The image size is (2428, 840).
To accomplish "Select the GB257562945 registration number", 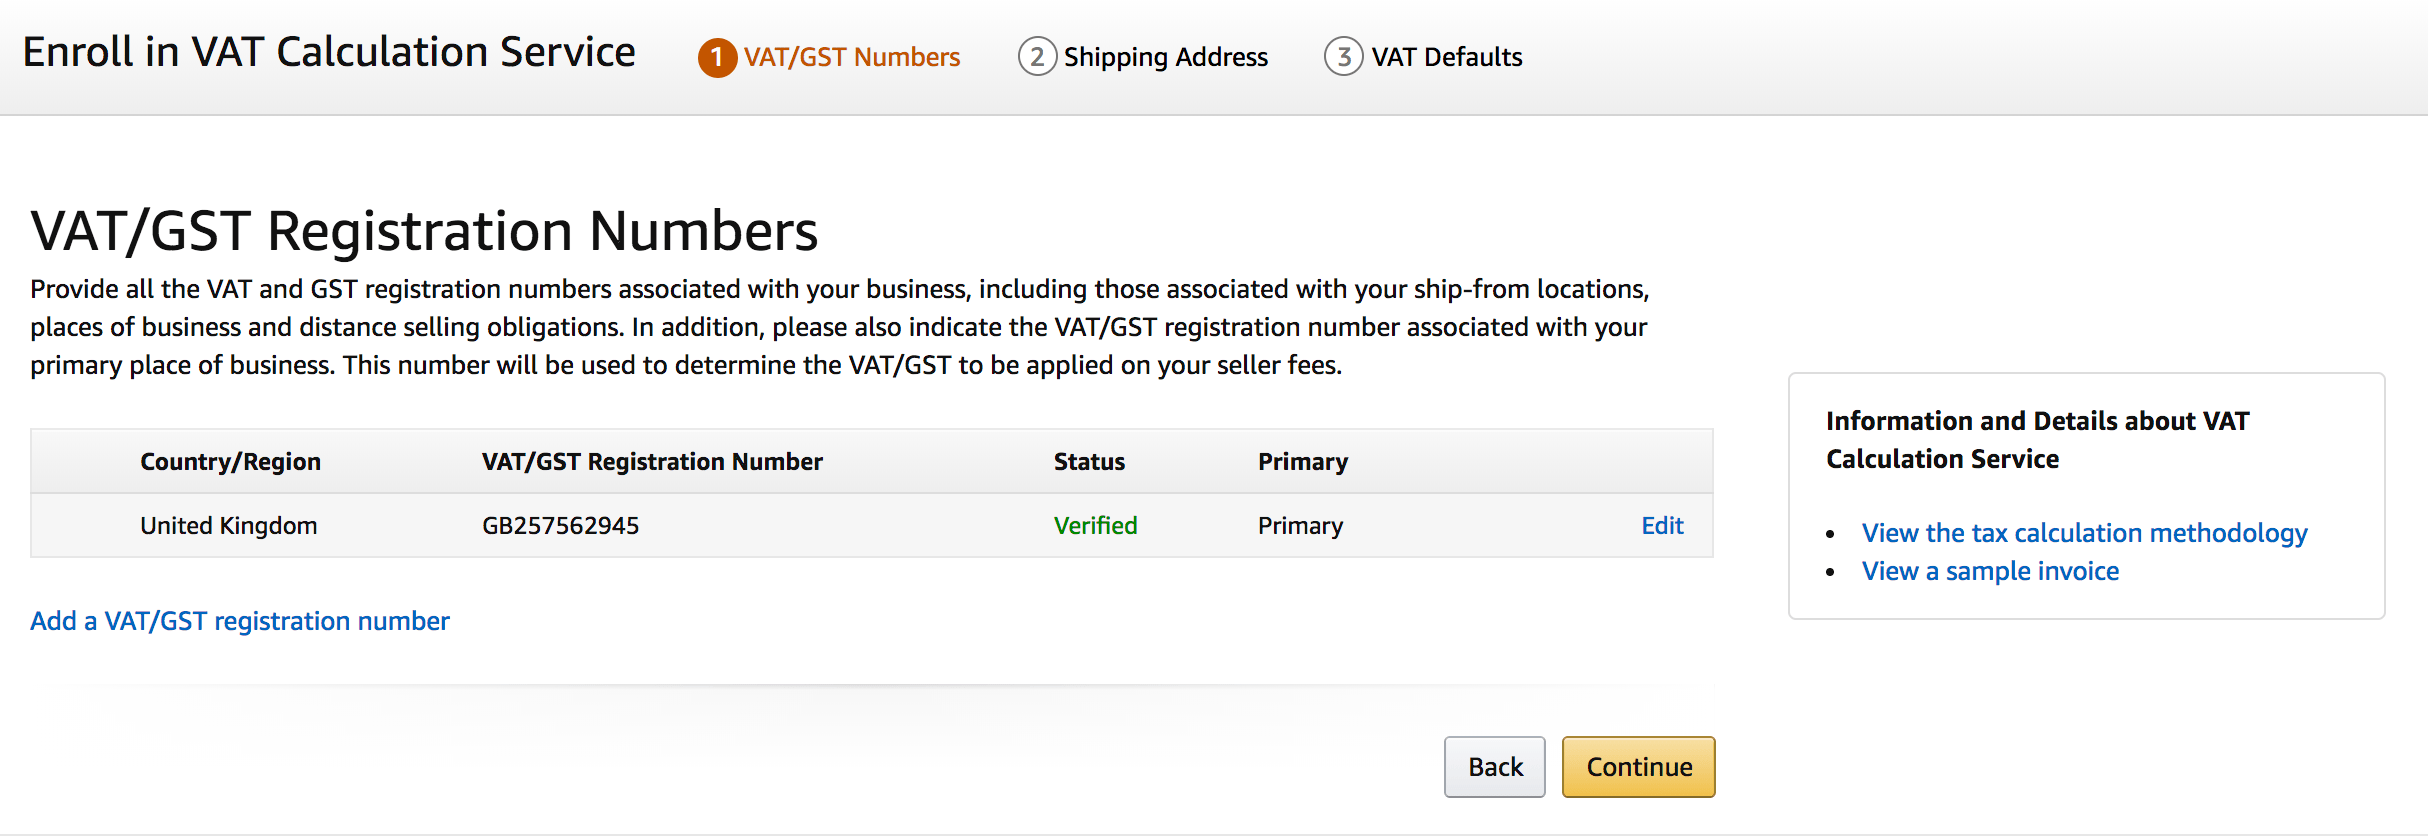I will coord(560,526).
